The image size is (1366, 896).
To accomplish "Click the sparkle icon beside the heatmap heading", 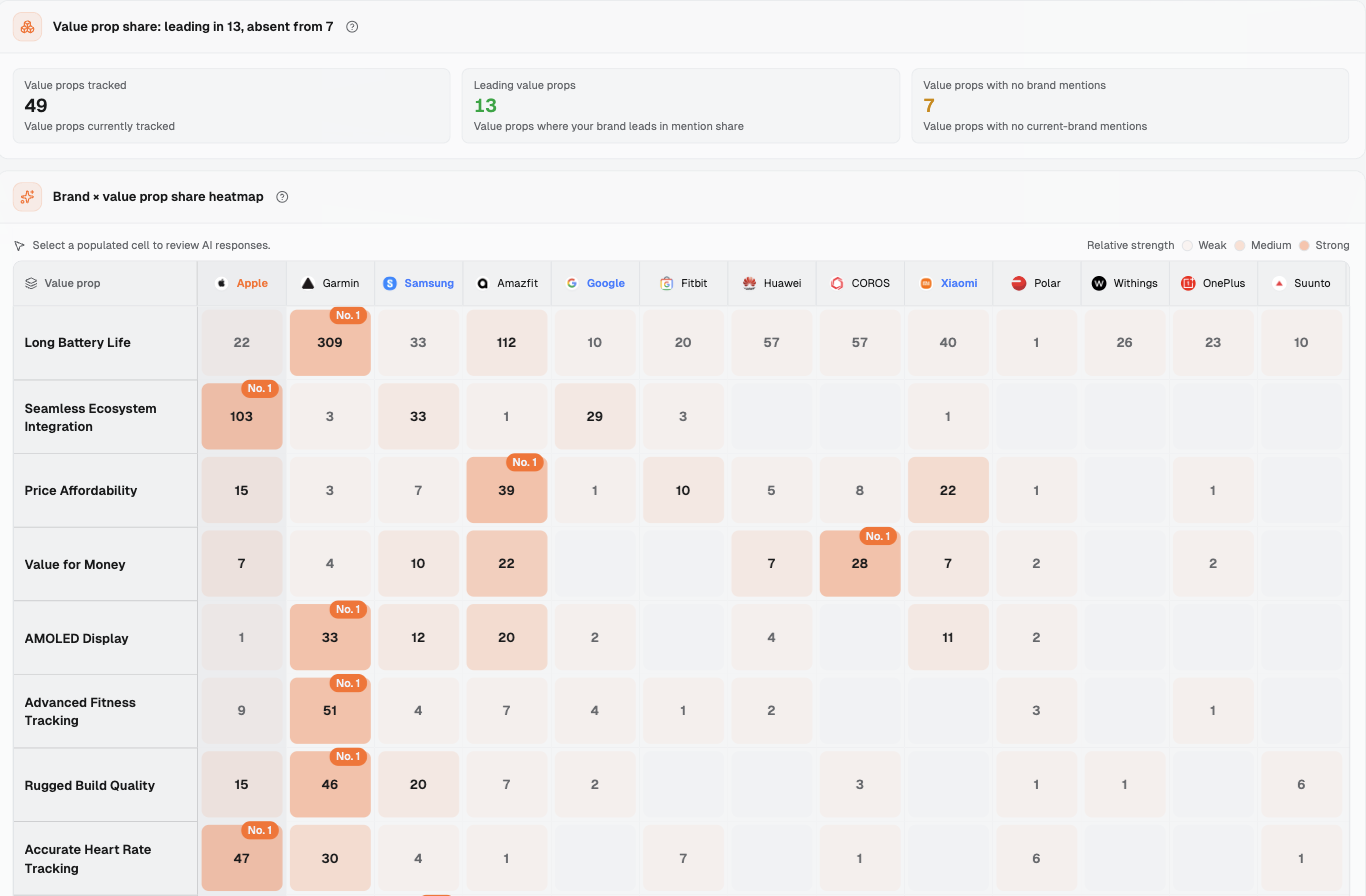I will 28,197.
